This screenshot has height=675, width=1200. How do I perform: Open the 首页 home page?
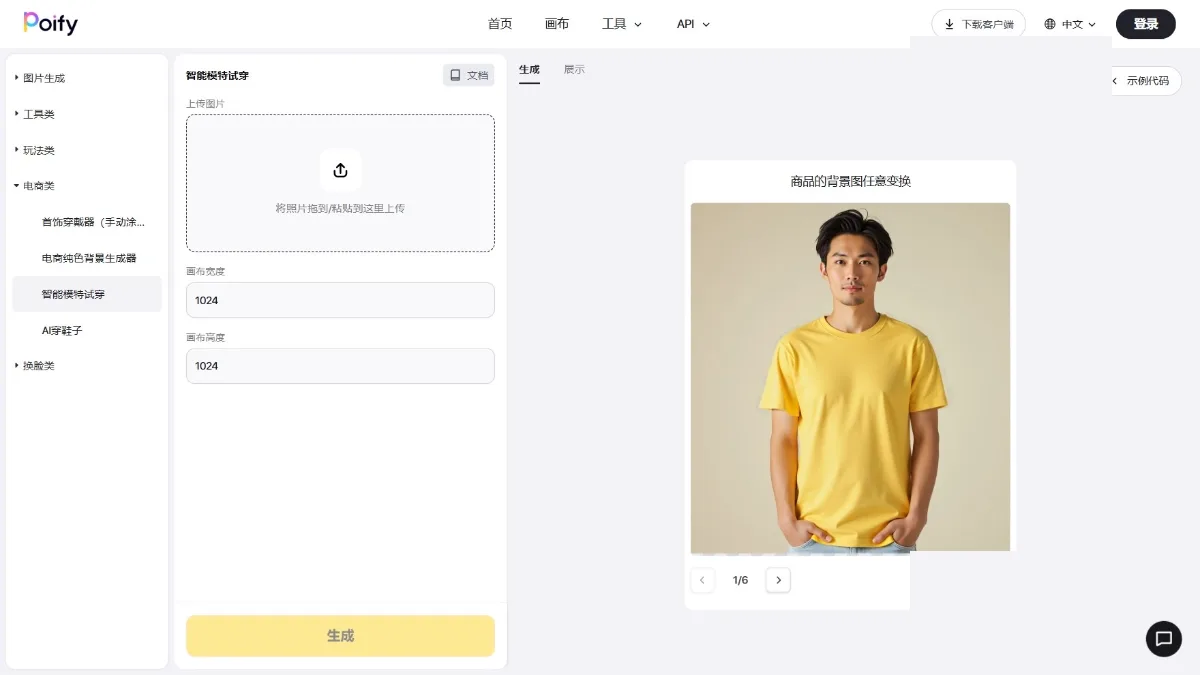(500, 24)
